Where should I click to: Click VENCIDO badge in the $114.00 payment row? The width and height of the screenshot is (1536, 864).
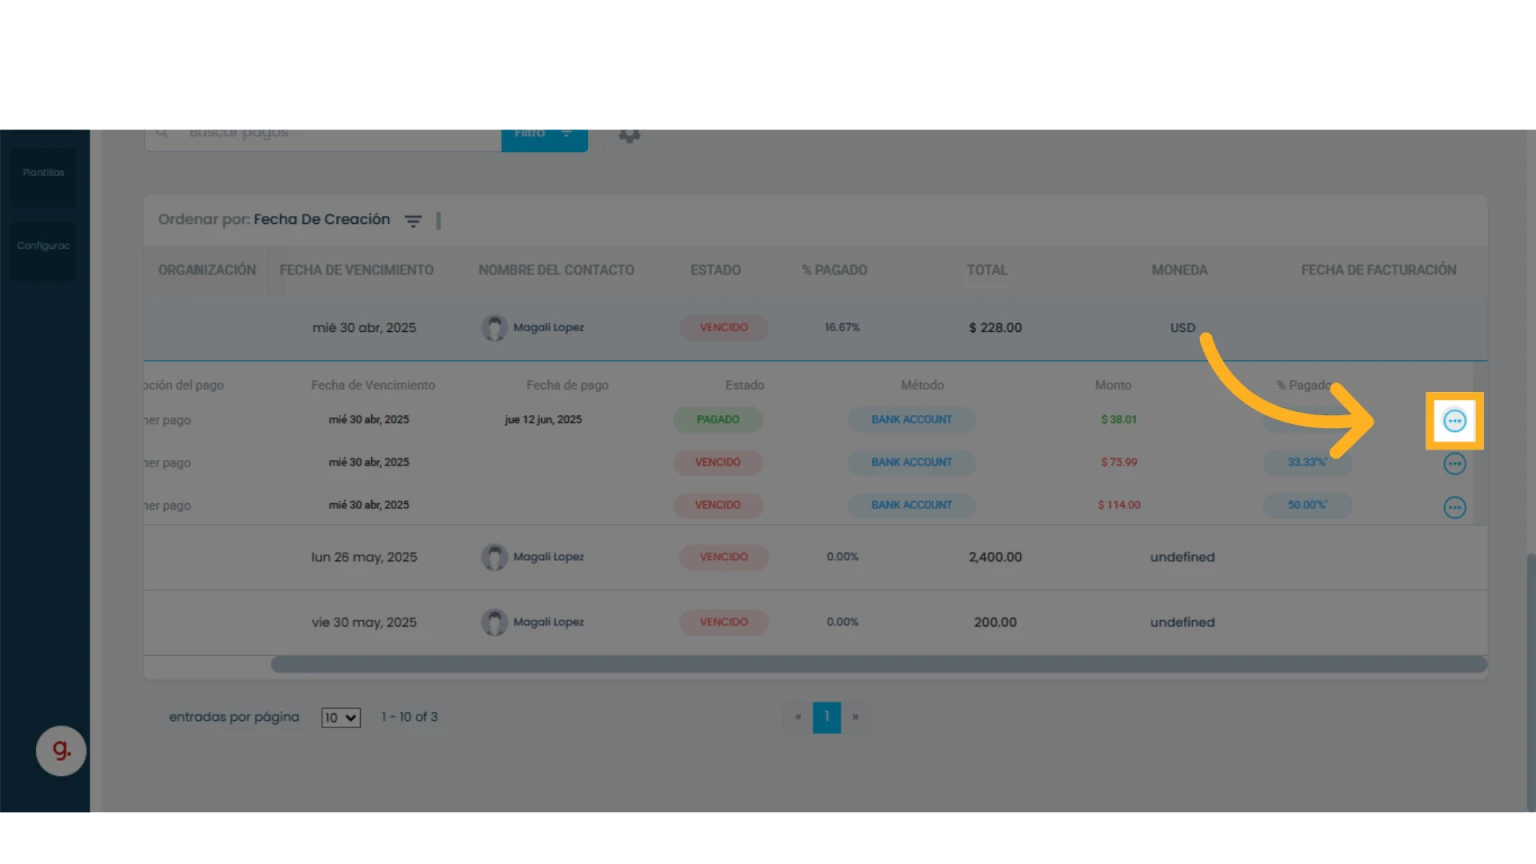[x=718, y=505]
